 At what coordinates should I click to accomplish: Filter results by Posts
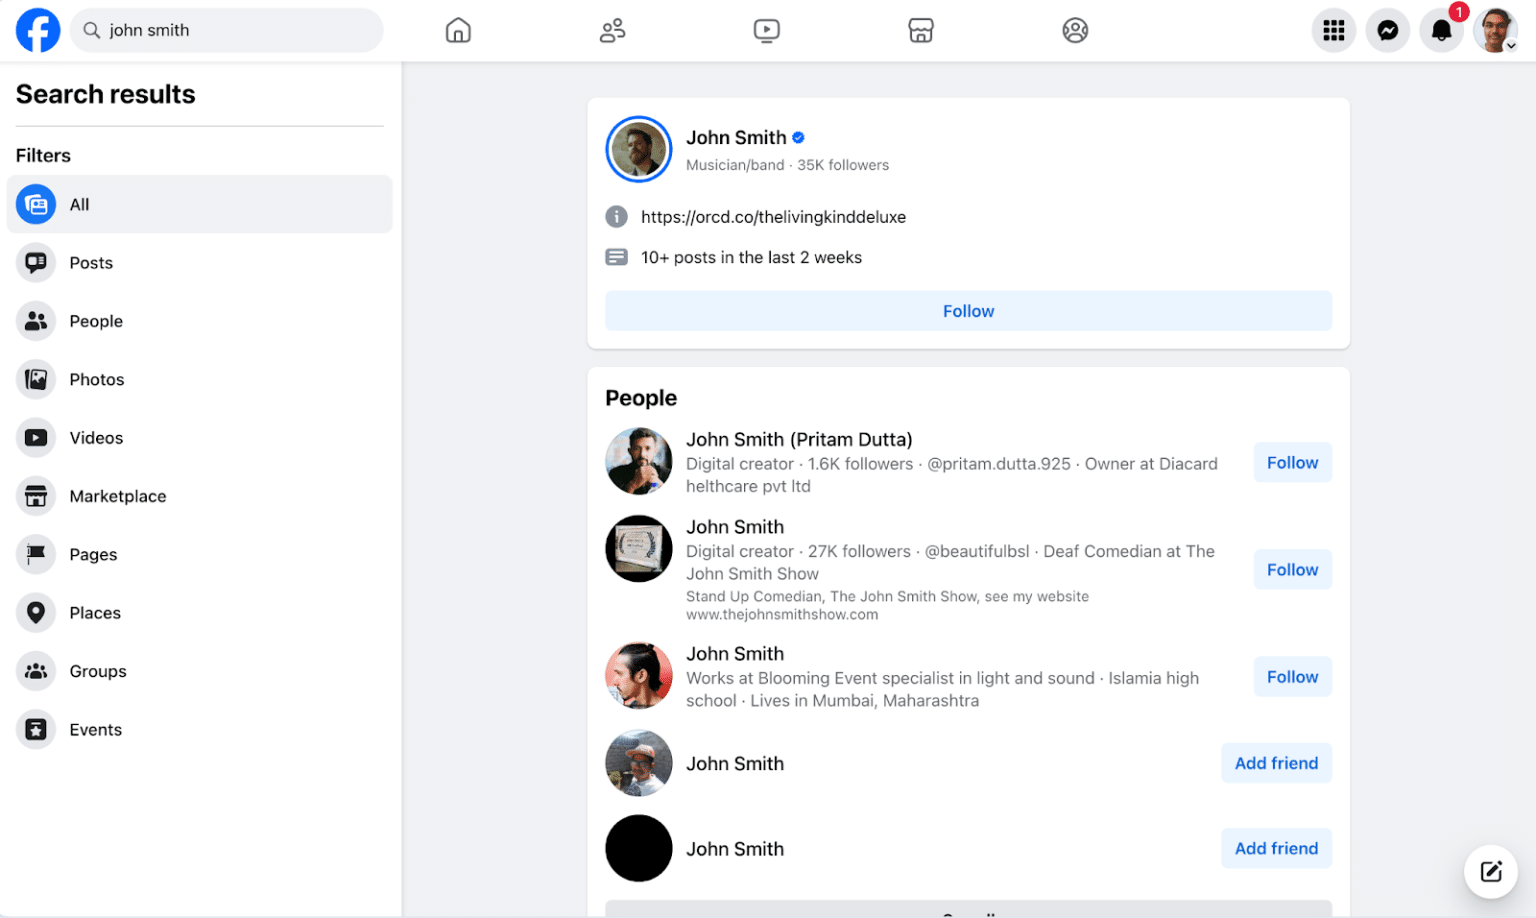pos(91,263)
